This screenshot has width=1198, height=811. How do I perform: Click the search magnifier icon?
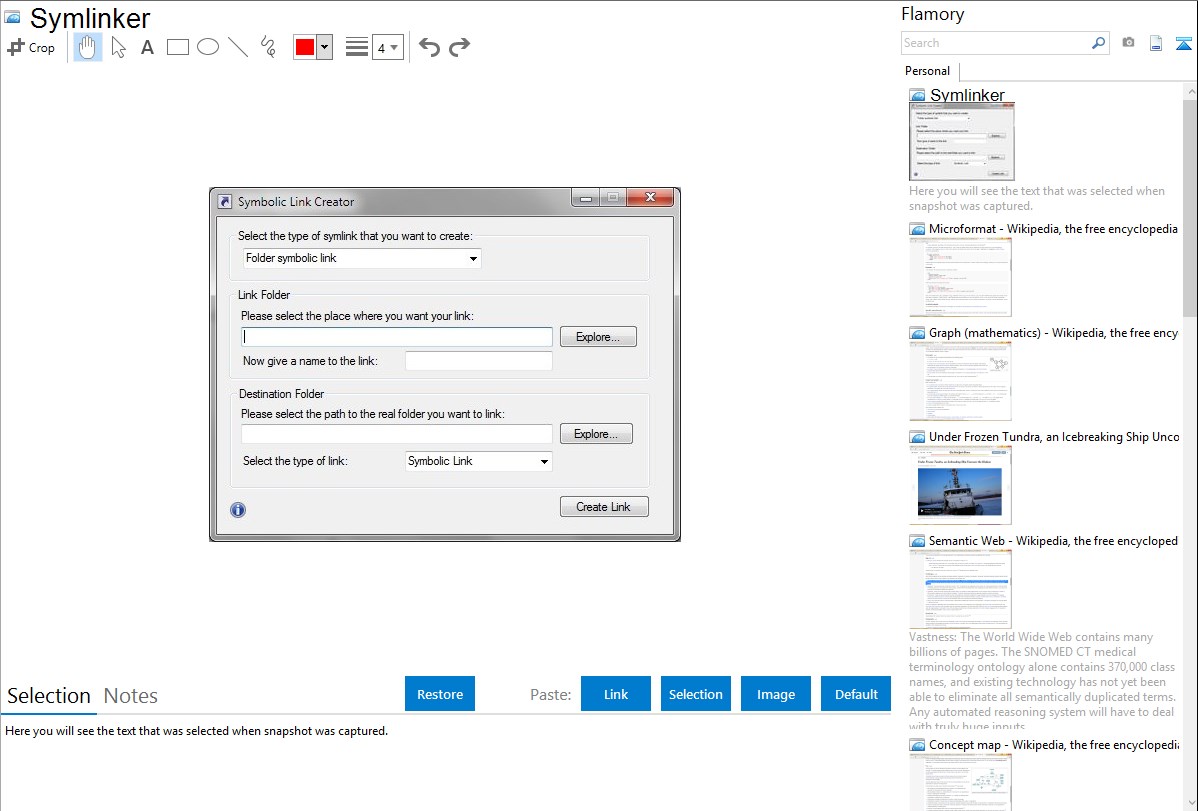point(1098,43)
